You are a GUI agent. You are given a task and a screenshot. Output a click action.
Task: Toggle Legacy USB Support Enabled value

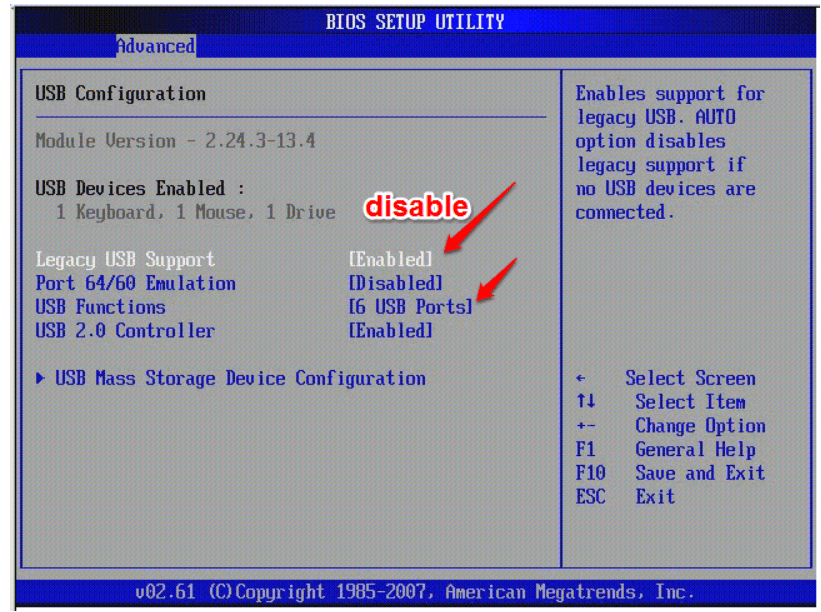(391, 259)
